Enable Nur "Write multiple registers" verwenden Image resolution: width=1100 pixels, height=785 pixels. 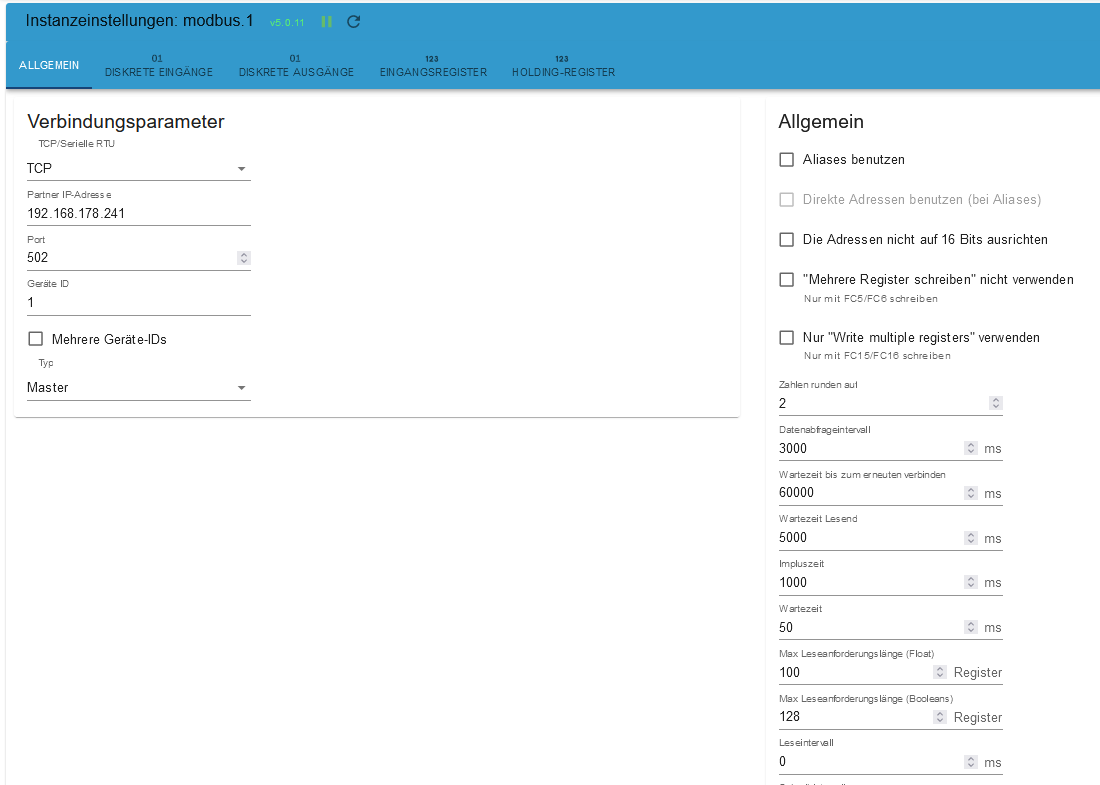787,338
